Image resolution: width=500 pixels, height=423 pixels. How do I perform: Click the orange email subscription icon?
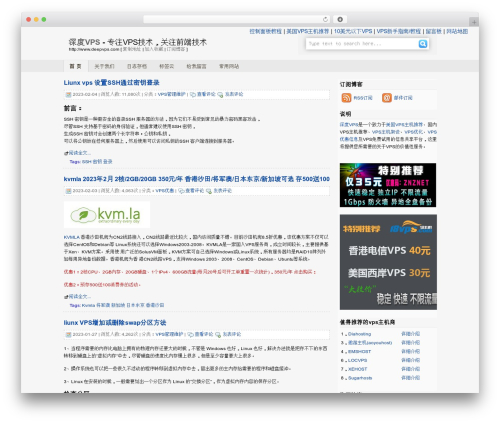click(387, 98)
